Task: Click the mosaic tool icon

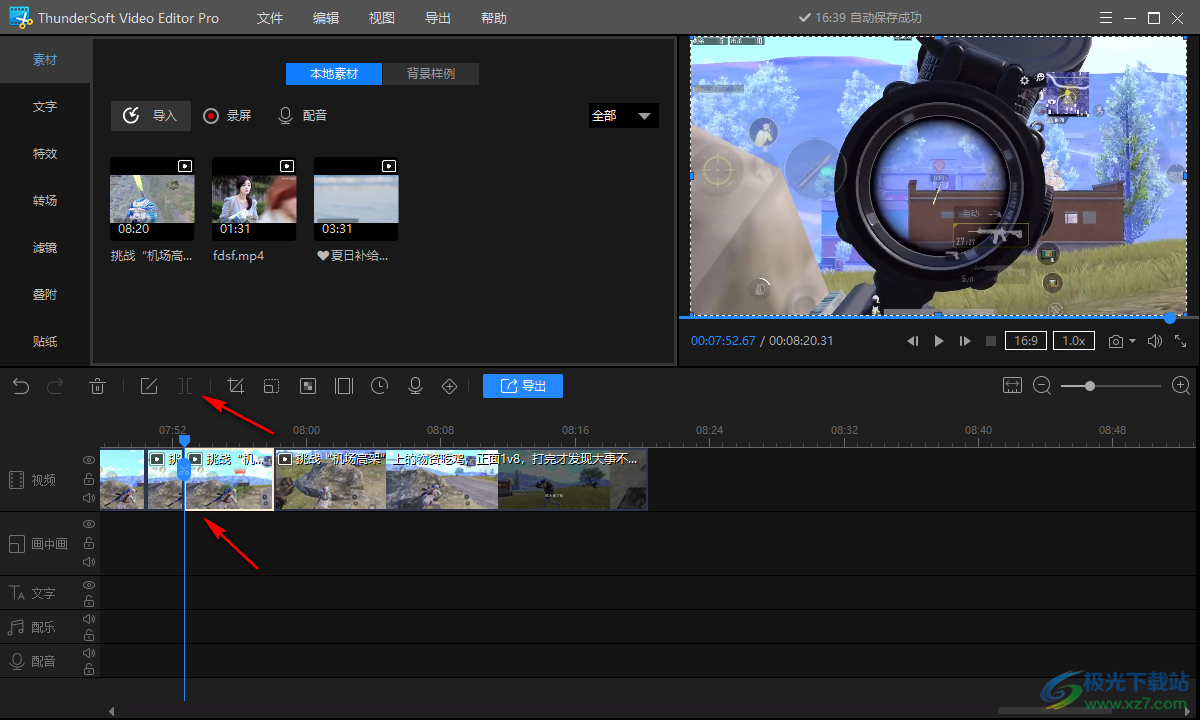Action: (x=308, y=386)
